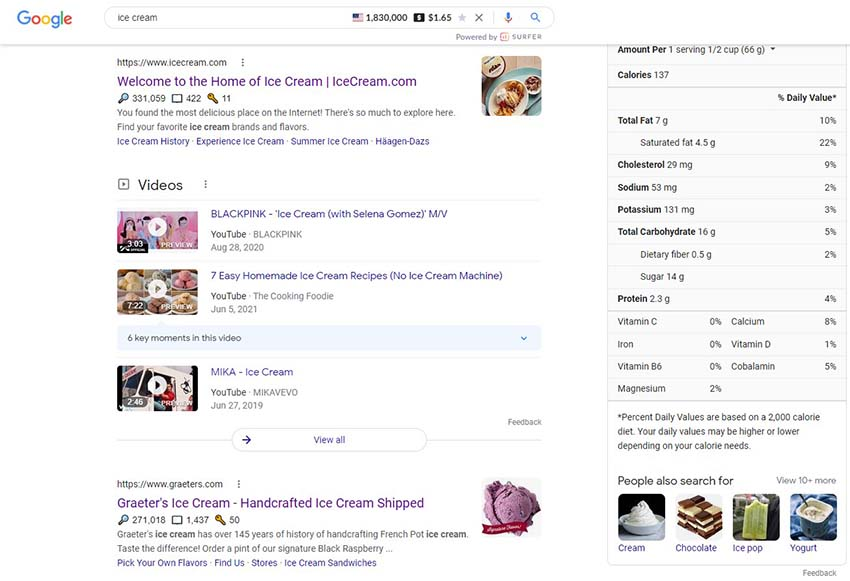
Task: Click the Saturated fat 4.5 g row
Action: (x=726, y=143)
